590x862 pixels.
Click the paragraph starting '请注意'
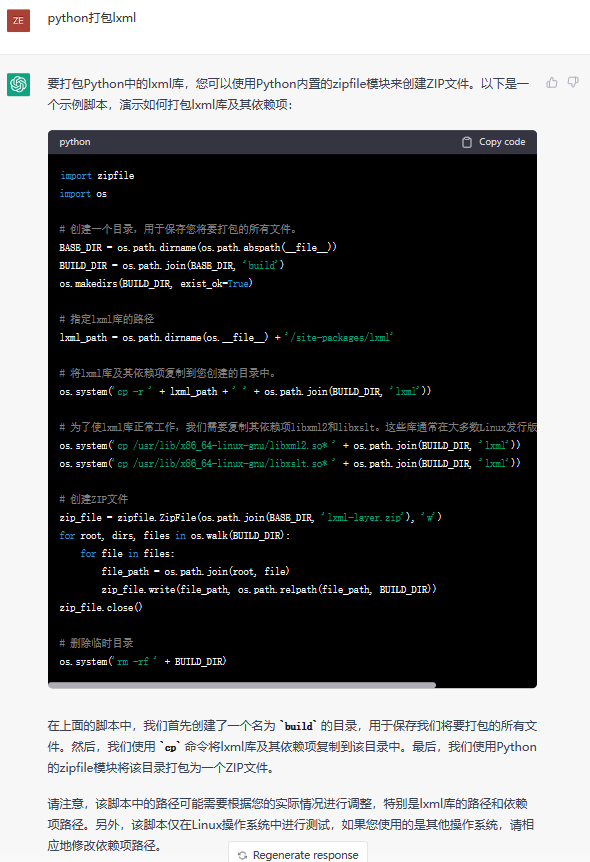coord(291,825)
